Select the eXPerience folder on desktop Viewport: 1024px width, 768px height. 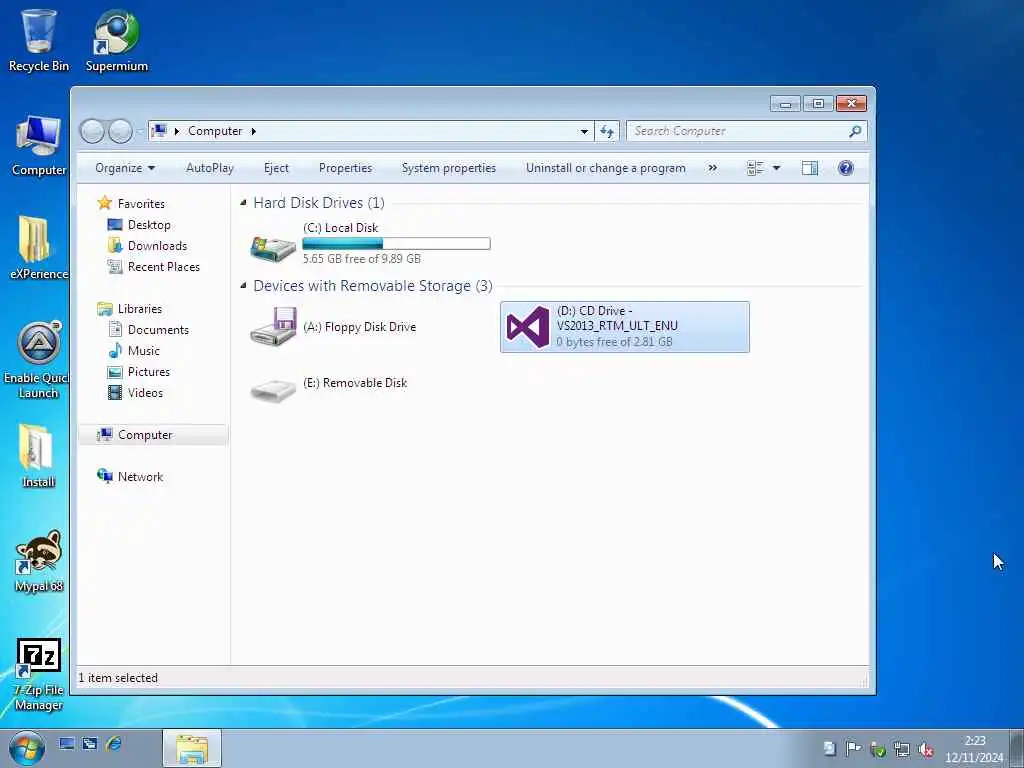click(39, 248)
